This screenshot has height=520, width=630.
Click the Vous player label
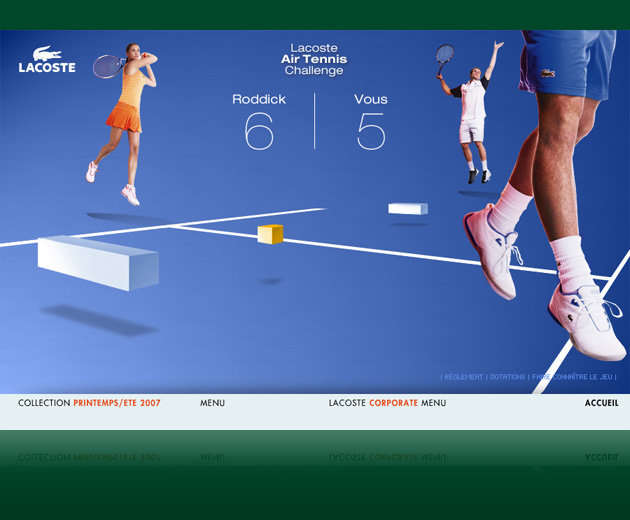371,99
